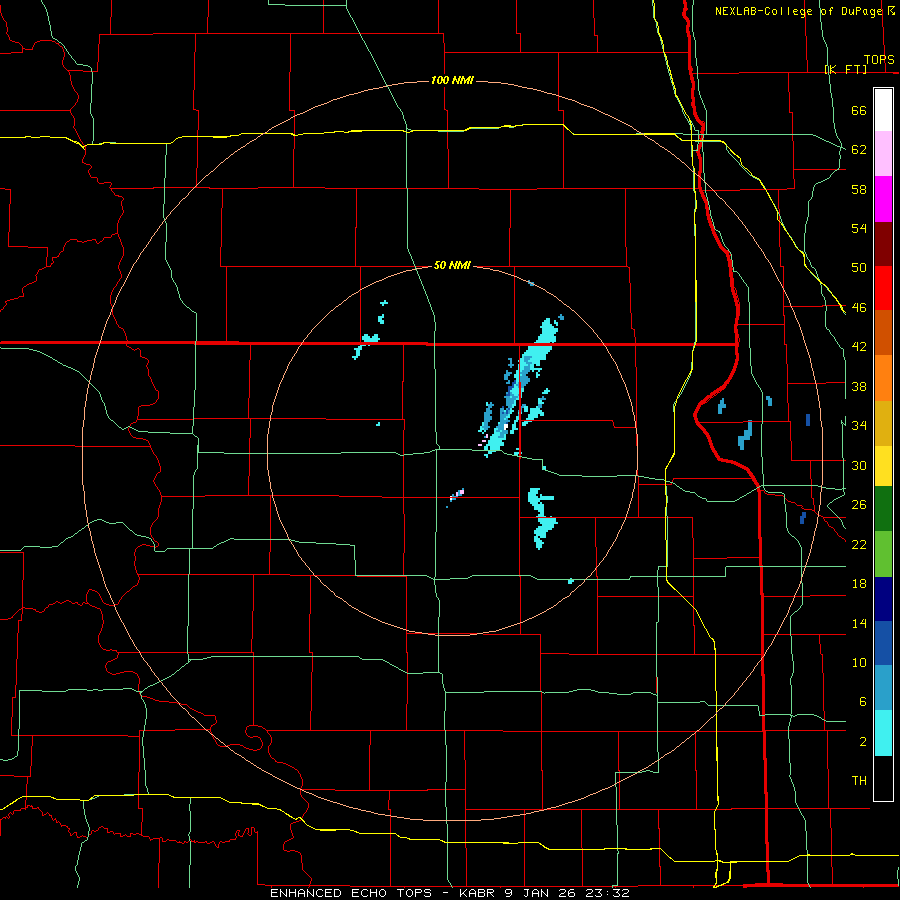
Task: Pick the yellow legend swatch
Action: coord(883,466)
